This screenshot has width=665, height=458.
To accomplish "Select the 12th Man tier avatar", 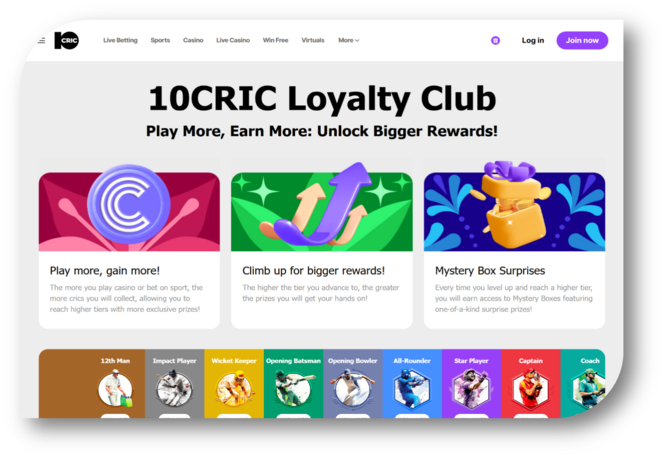I will pyautogui.click(x=115, y=388).
